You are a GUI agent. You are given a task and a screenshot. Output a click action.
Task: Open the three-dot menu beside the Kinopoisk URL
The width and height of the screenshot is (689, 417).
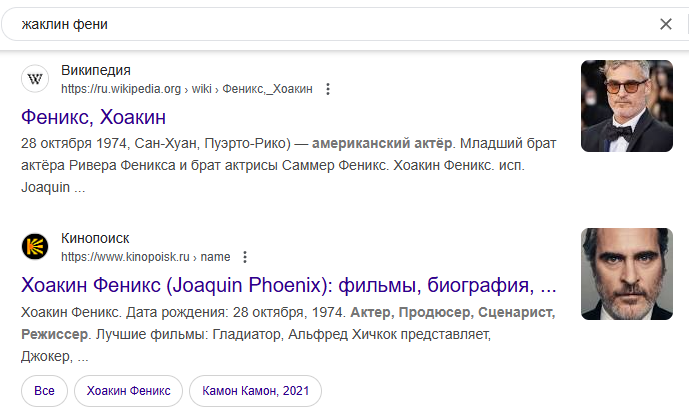(x=245, y=257)
